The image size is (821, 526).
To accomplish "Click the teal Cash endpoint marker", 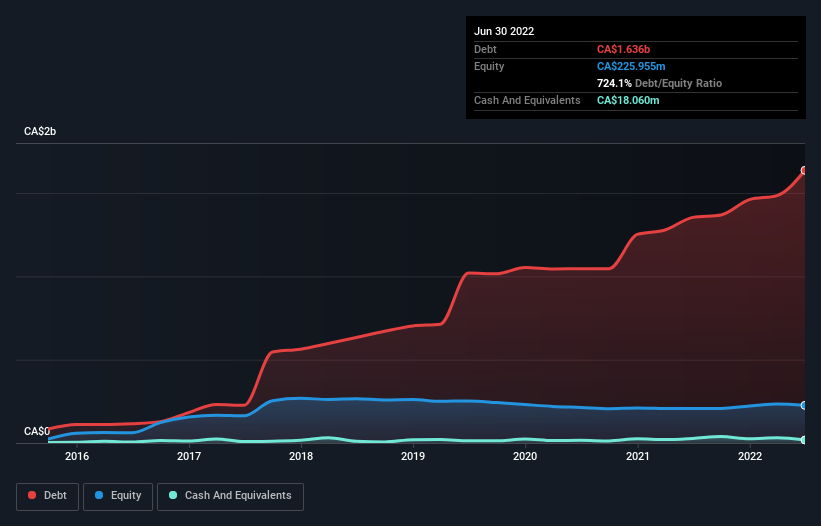I will tap(804, 440).
